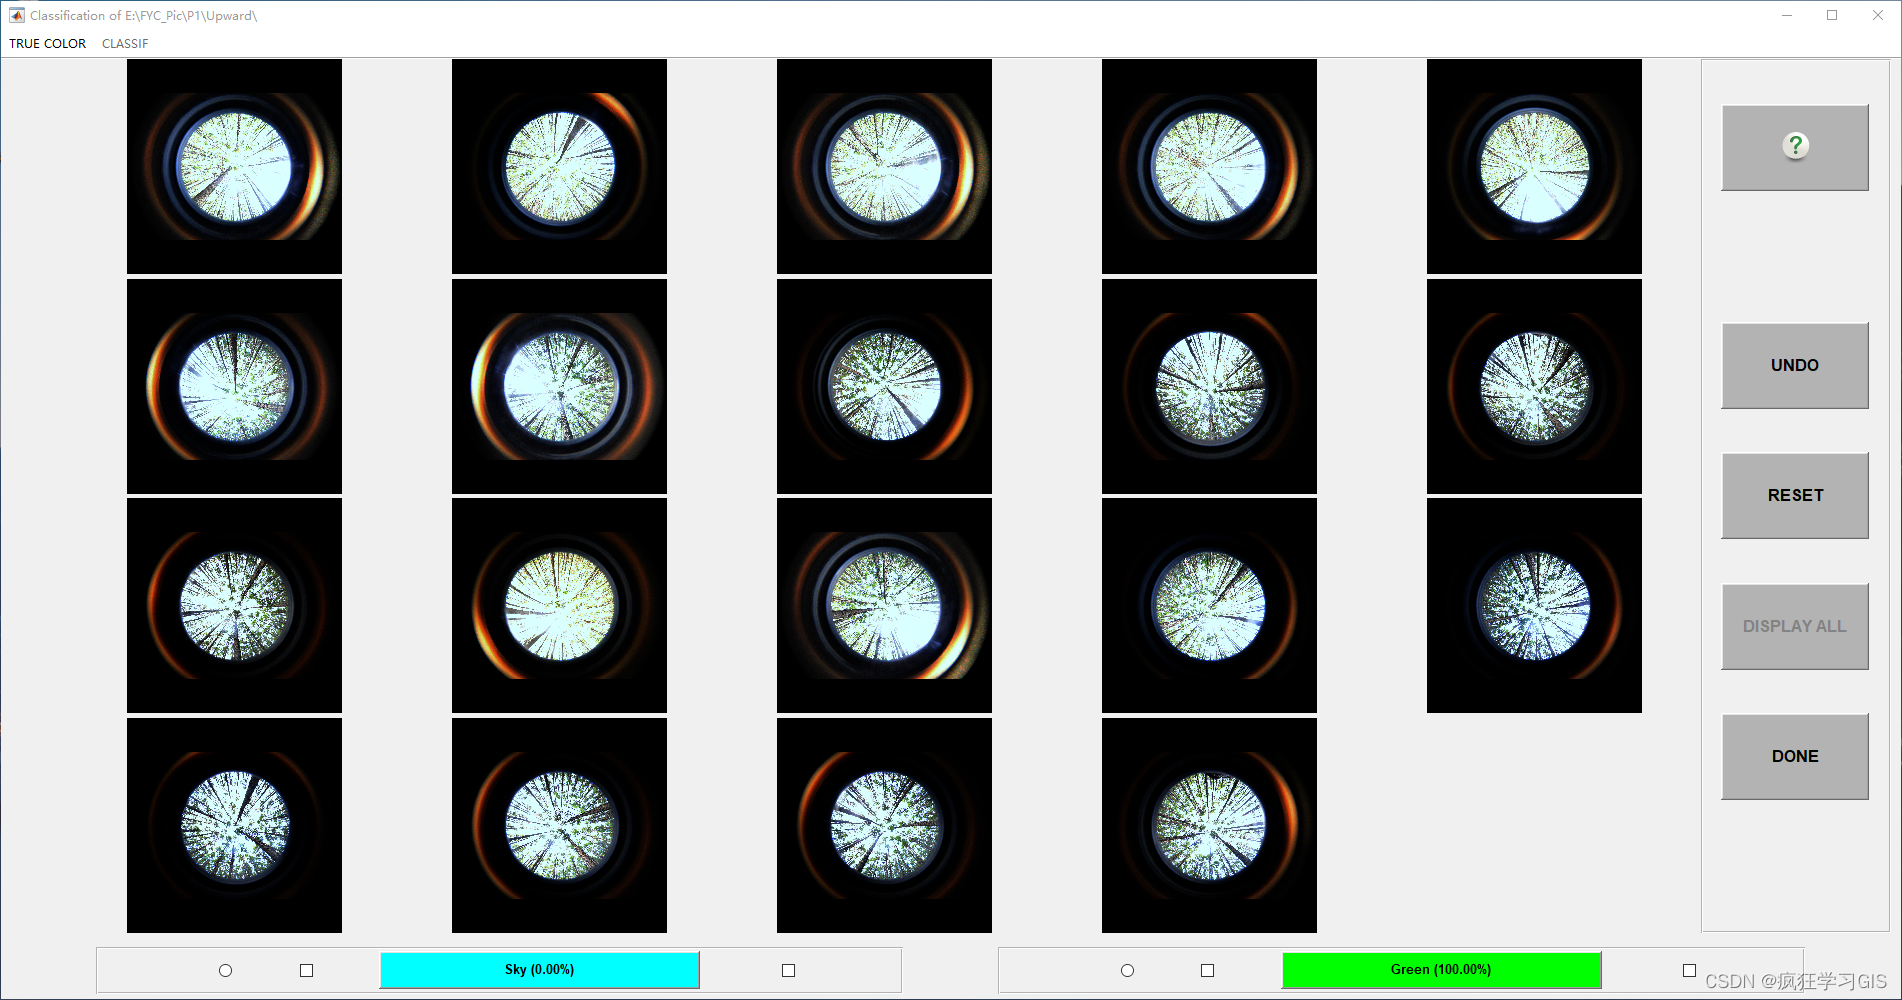
Task: Select canopy photo in row 3, column 2
Action: click(559, 605)
